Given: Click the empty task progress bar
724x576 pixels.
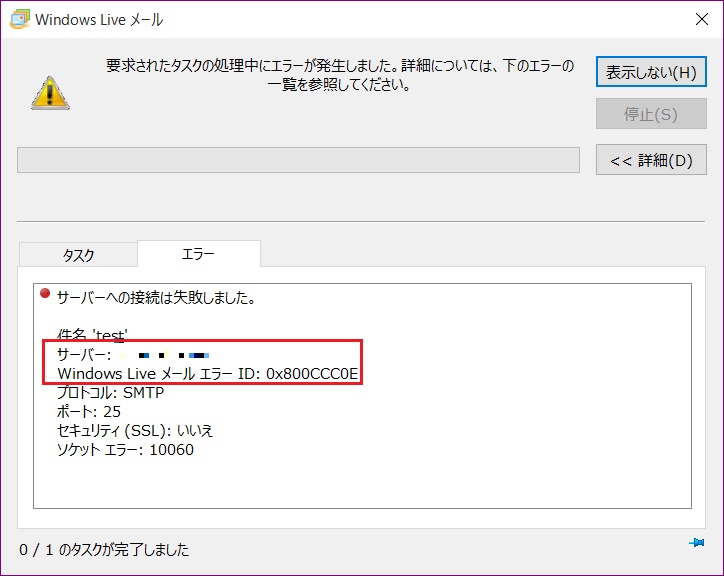Looking at the screenshot, I should pos(298,160).
